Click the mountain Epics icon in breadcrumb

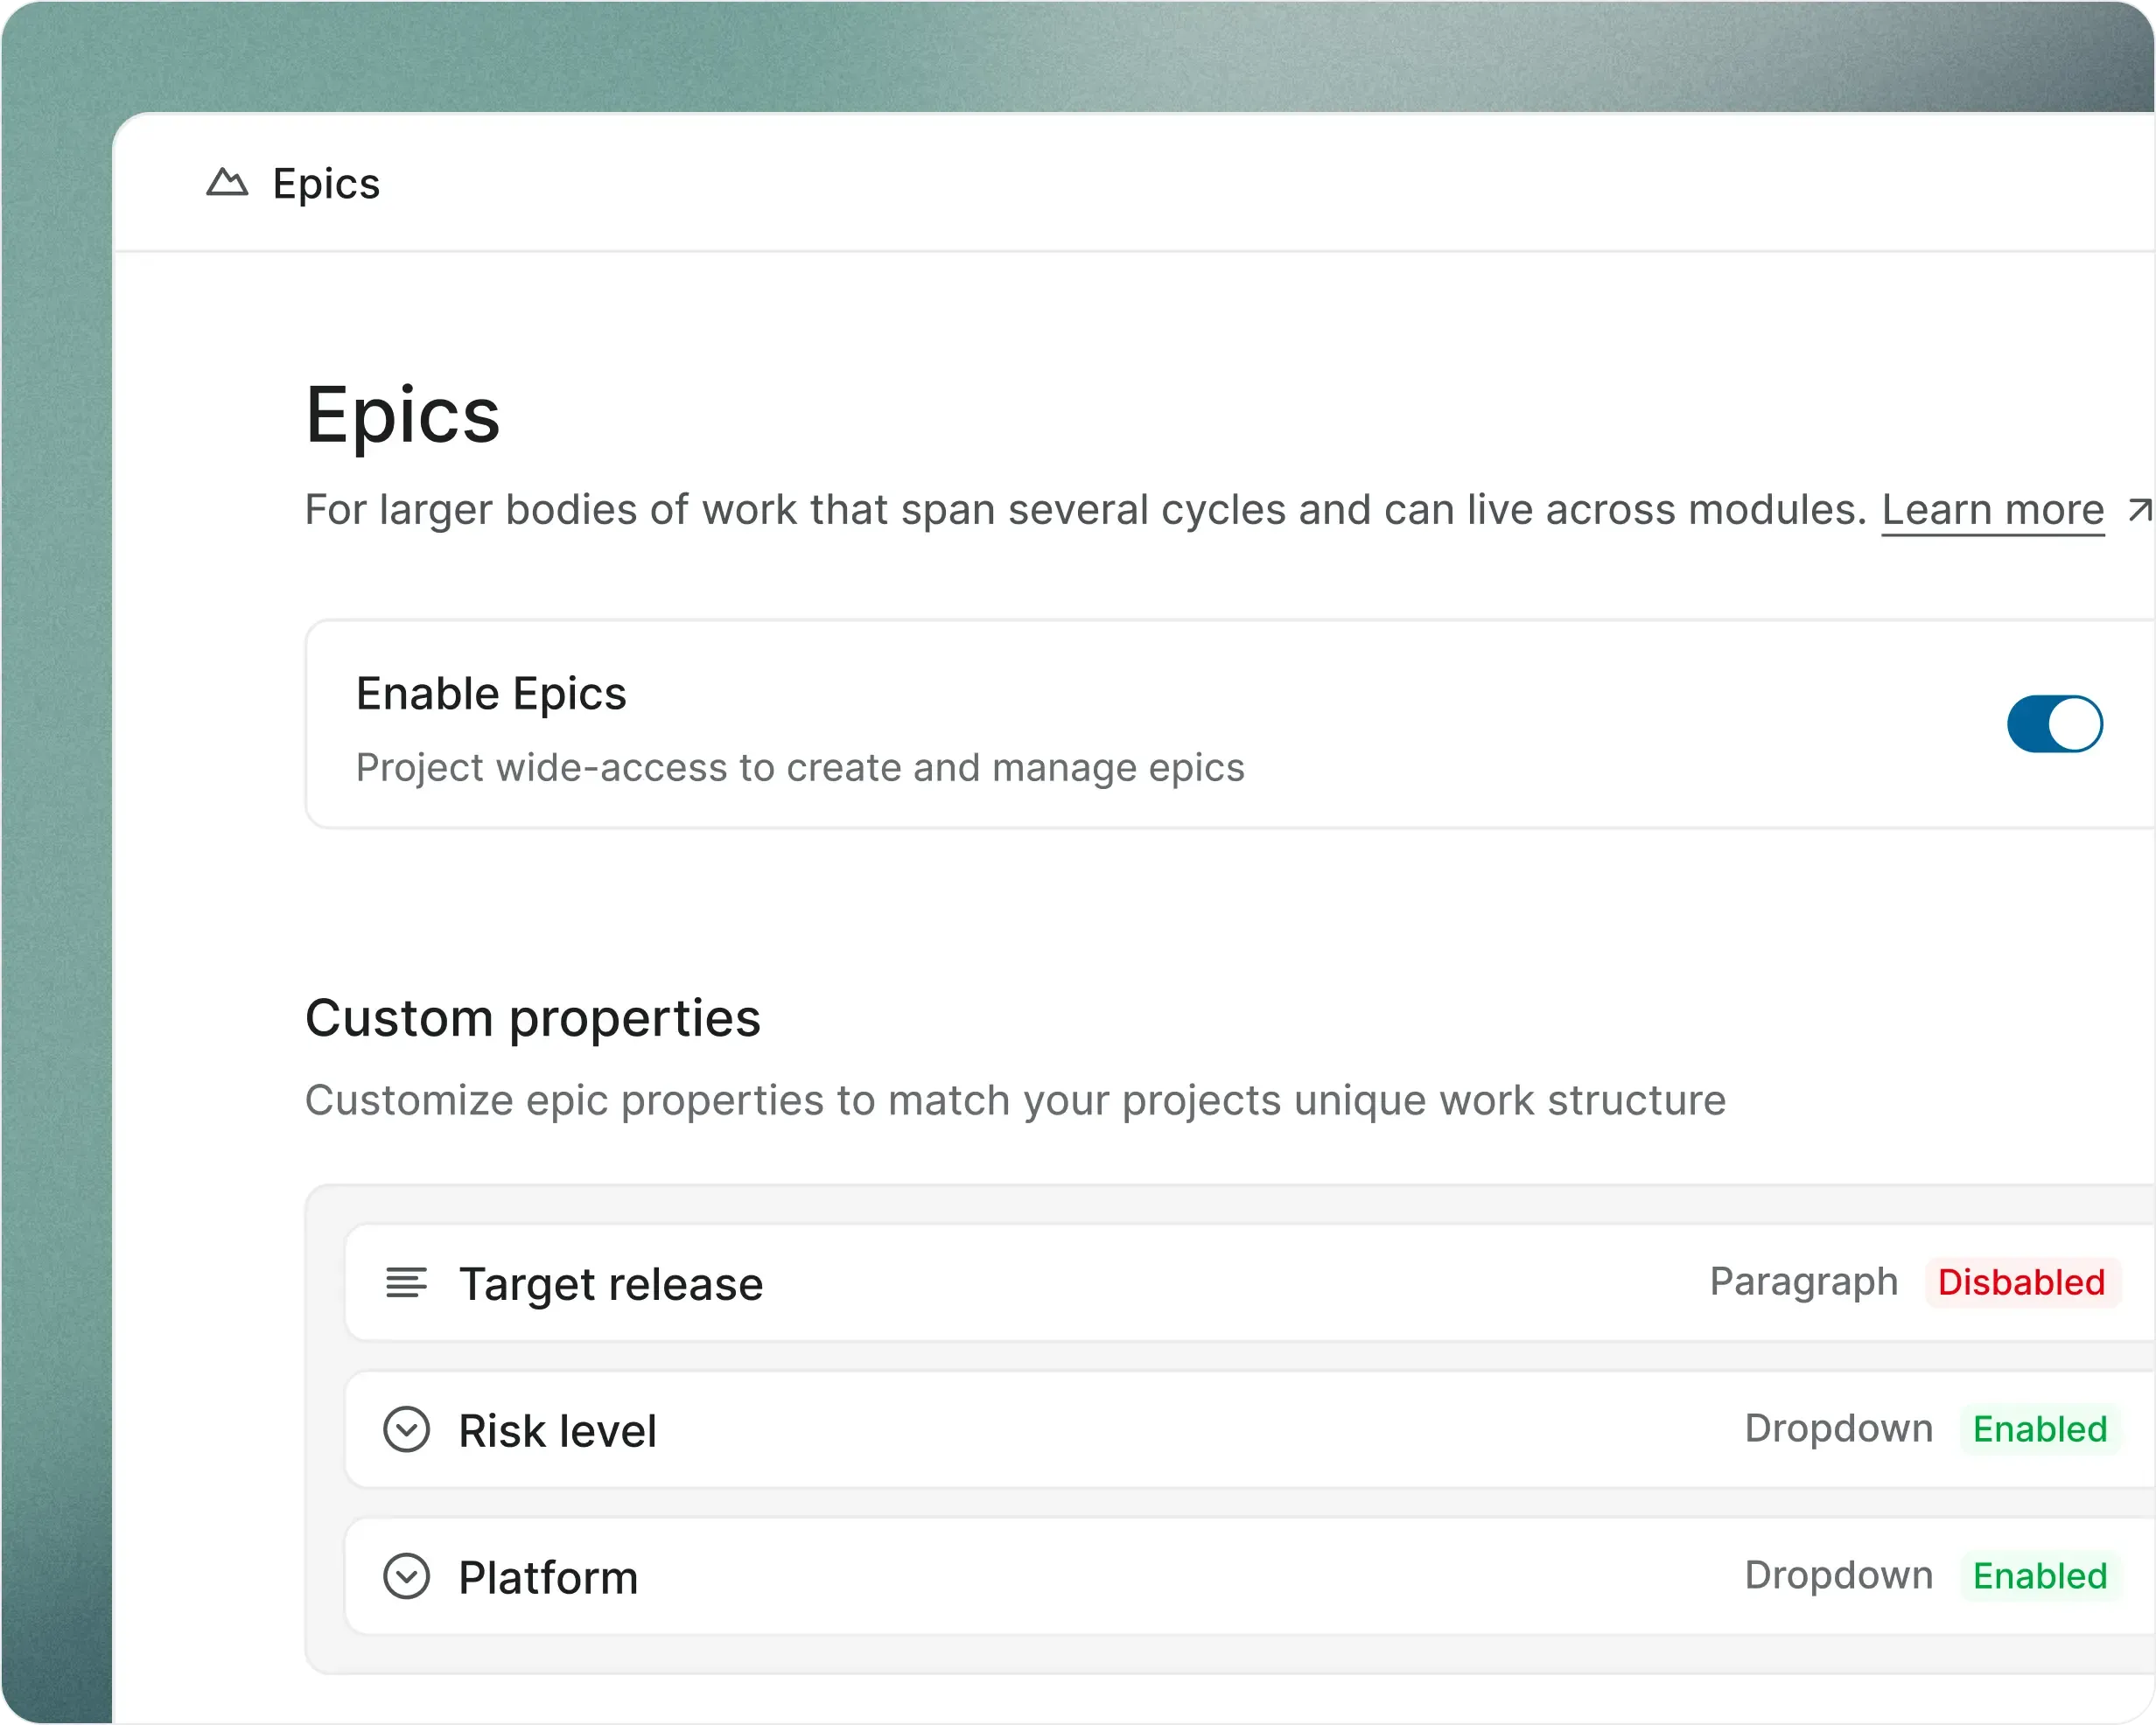tap(228, 182)
